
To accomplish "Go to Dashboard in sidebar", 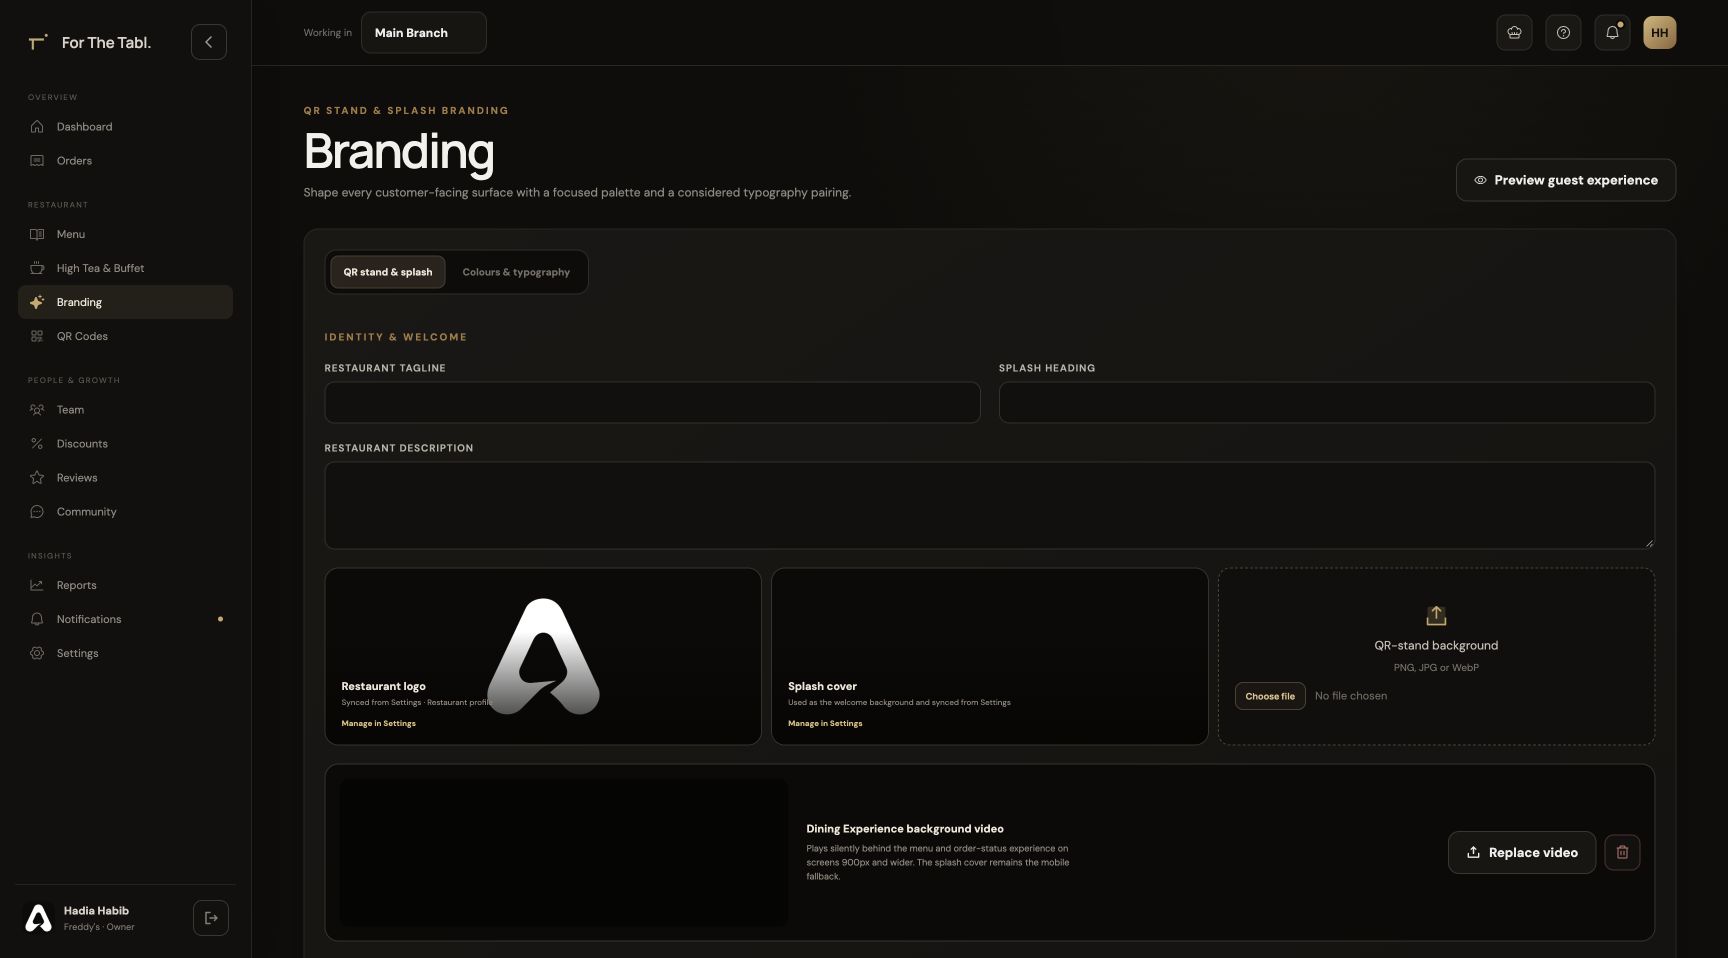I will [x=125, y=127].
